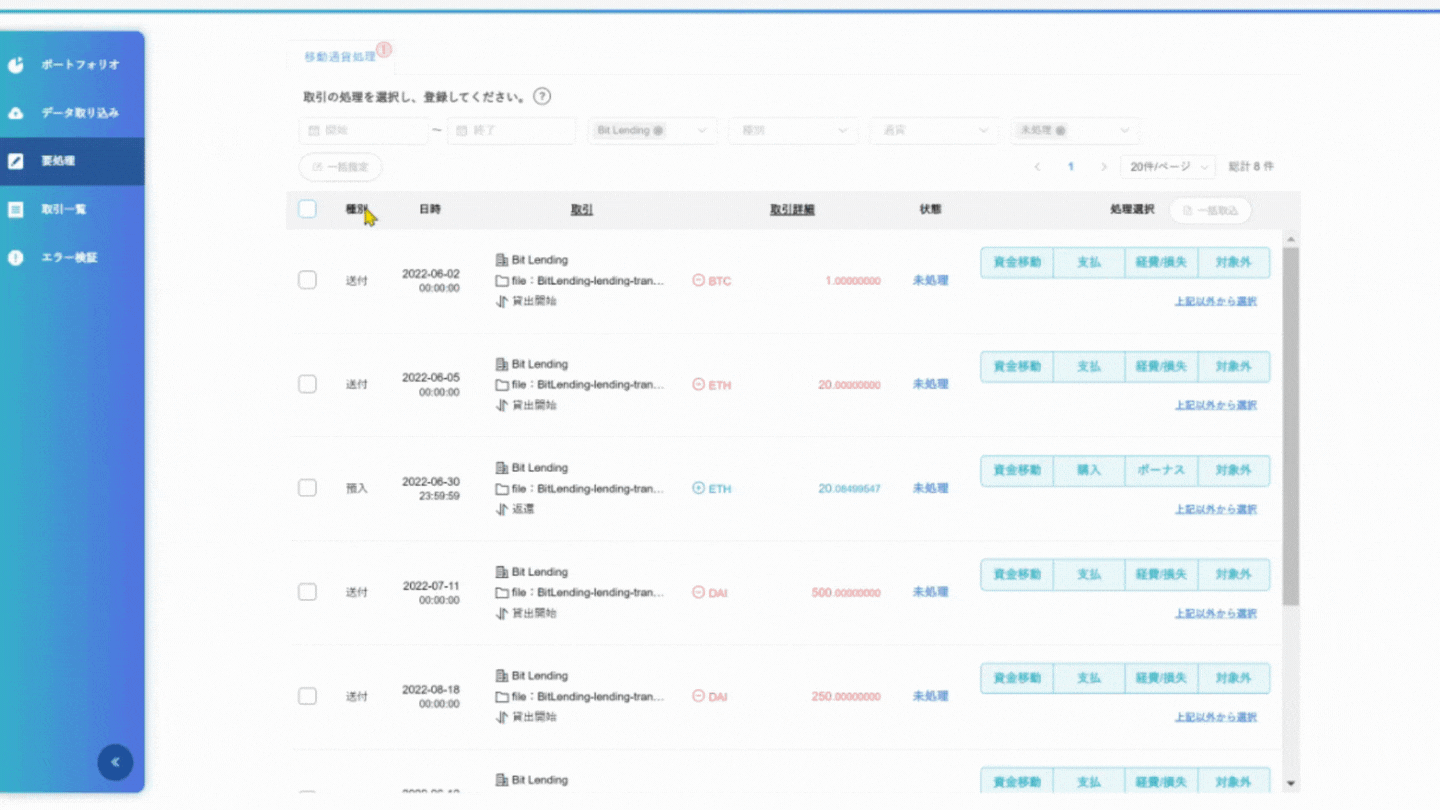Open ポートフォリオ in the sidebar
Screen dimensions: 1440x810
coord(72,65)
